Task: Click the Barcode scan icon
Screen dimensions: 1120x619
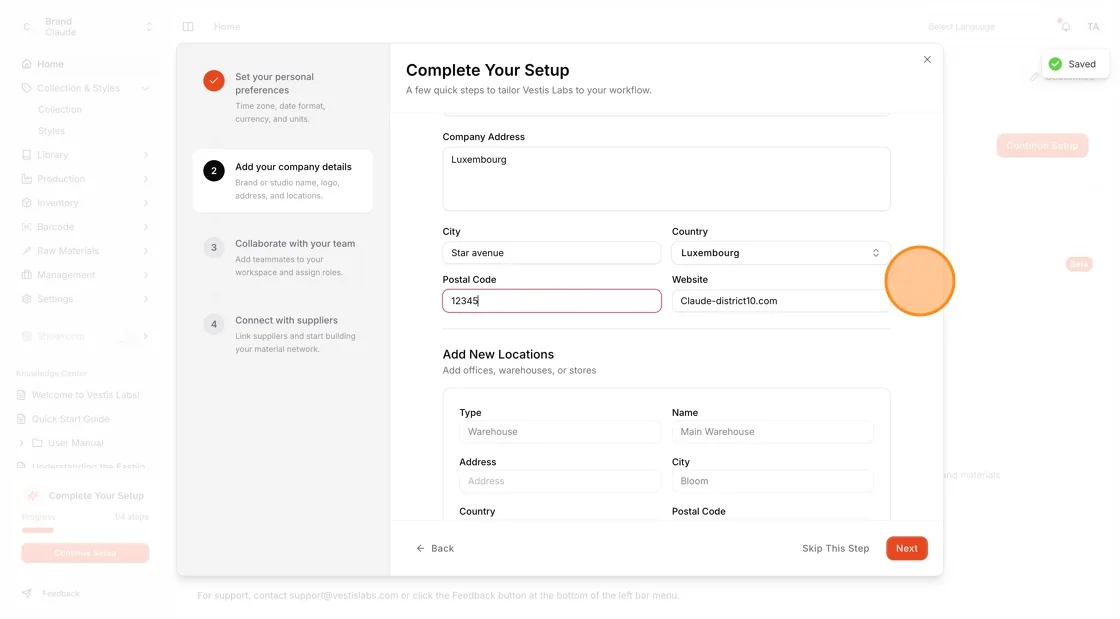Action: [26, 227]
